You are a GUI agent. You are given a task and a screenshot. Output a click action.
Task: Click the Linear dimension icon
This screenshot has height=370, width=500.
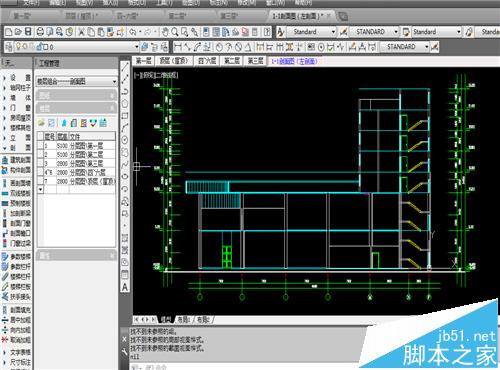178,47
